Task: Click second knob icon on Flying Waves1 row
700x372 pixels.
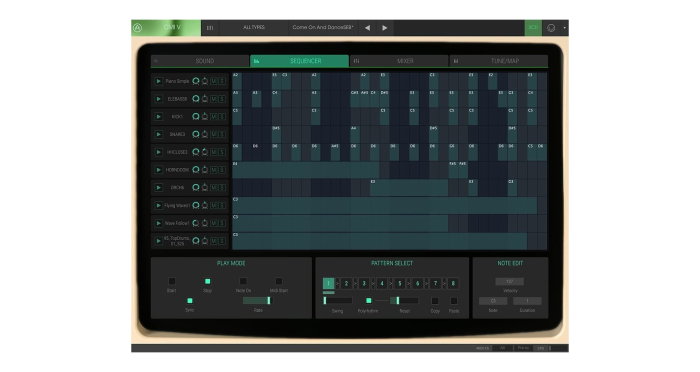Action: (x=205, y=205)
